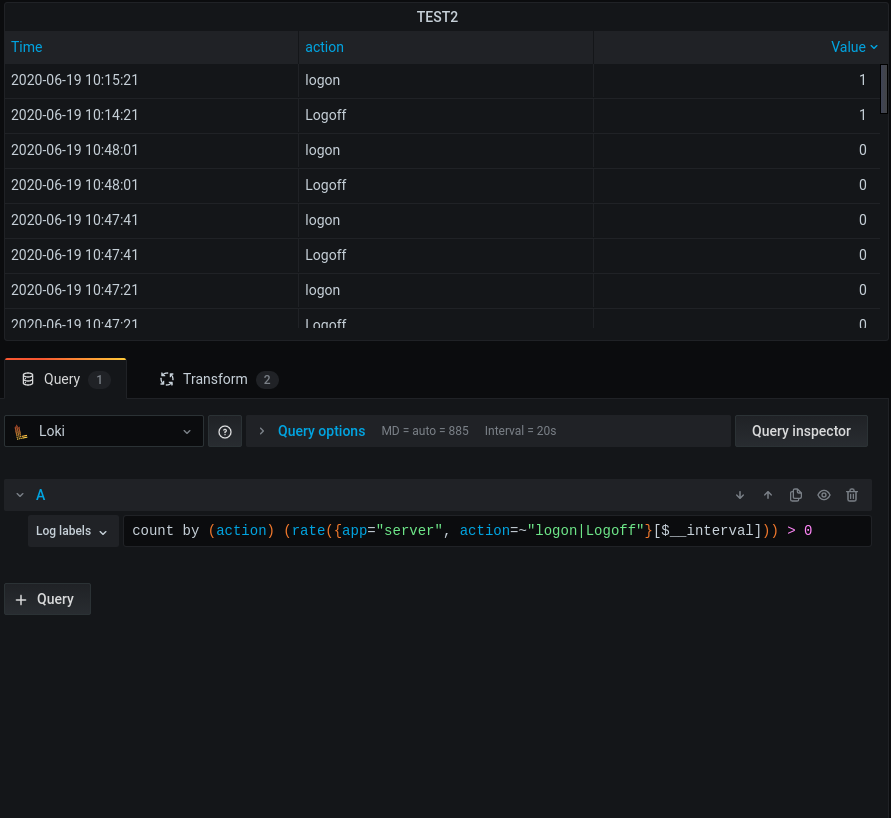The image size is (891, 818).
Task: Duplicate query A with copy icon
Action: pos(796,495)
